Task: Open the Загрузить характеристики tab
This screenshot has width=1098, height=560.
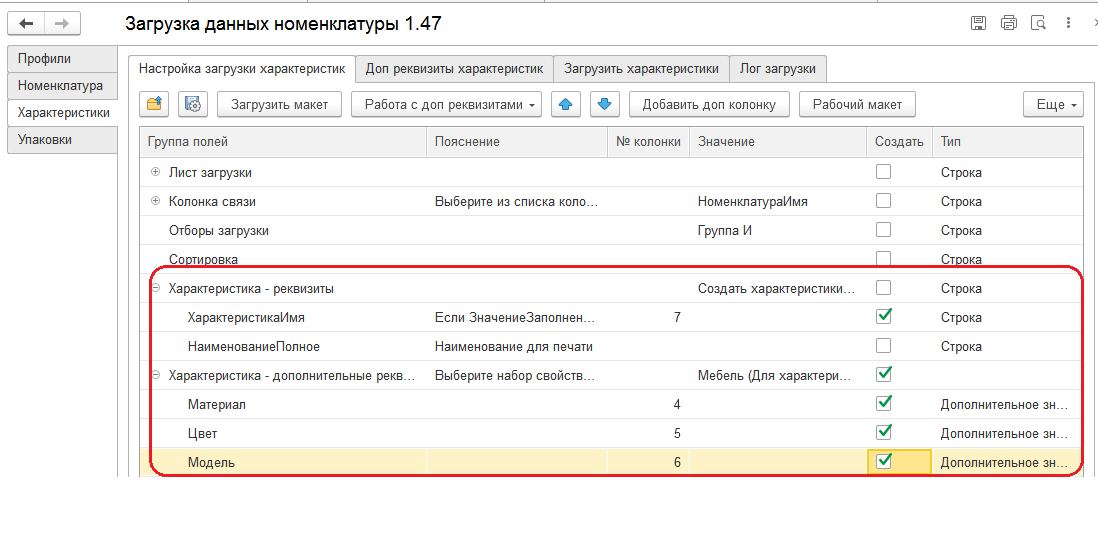Action: (641, 69)
